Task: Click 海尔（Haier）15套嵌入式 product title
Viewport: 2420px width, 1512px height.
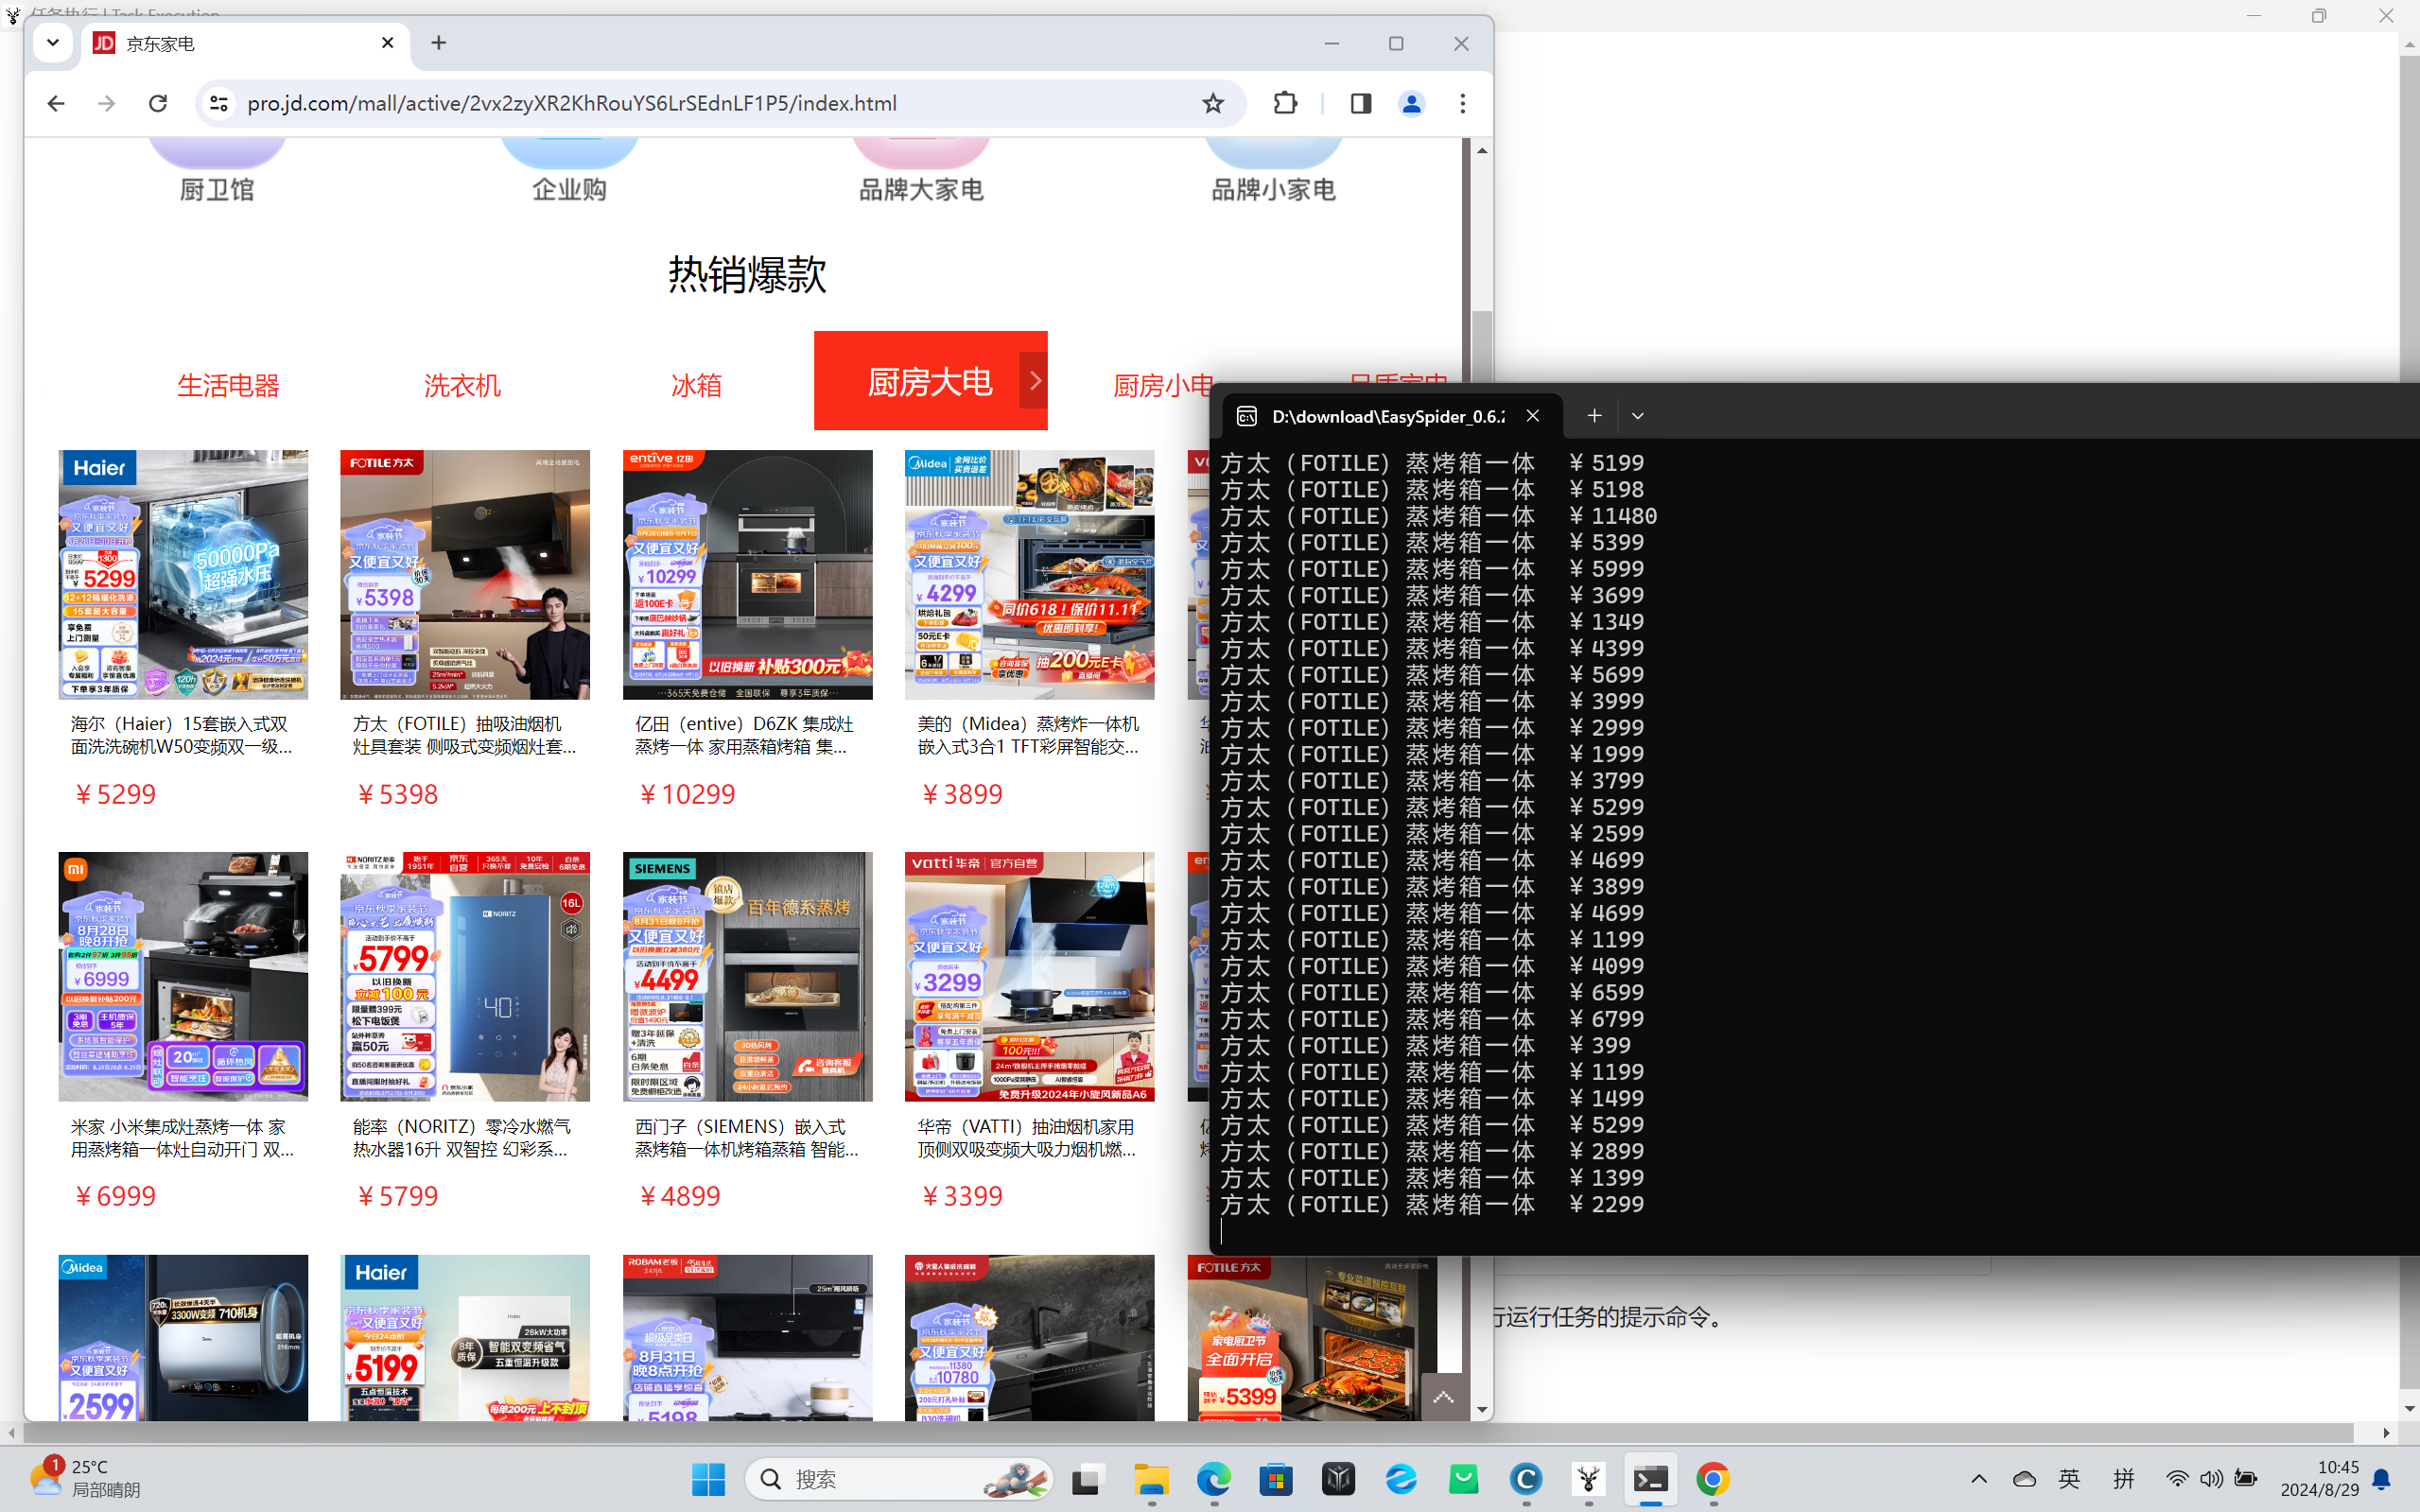Action: (182, 735)
